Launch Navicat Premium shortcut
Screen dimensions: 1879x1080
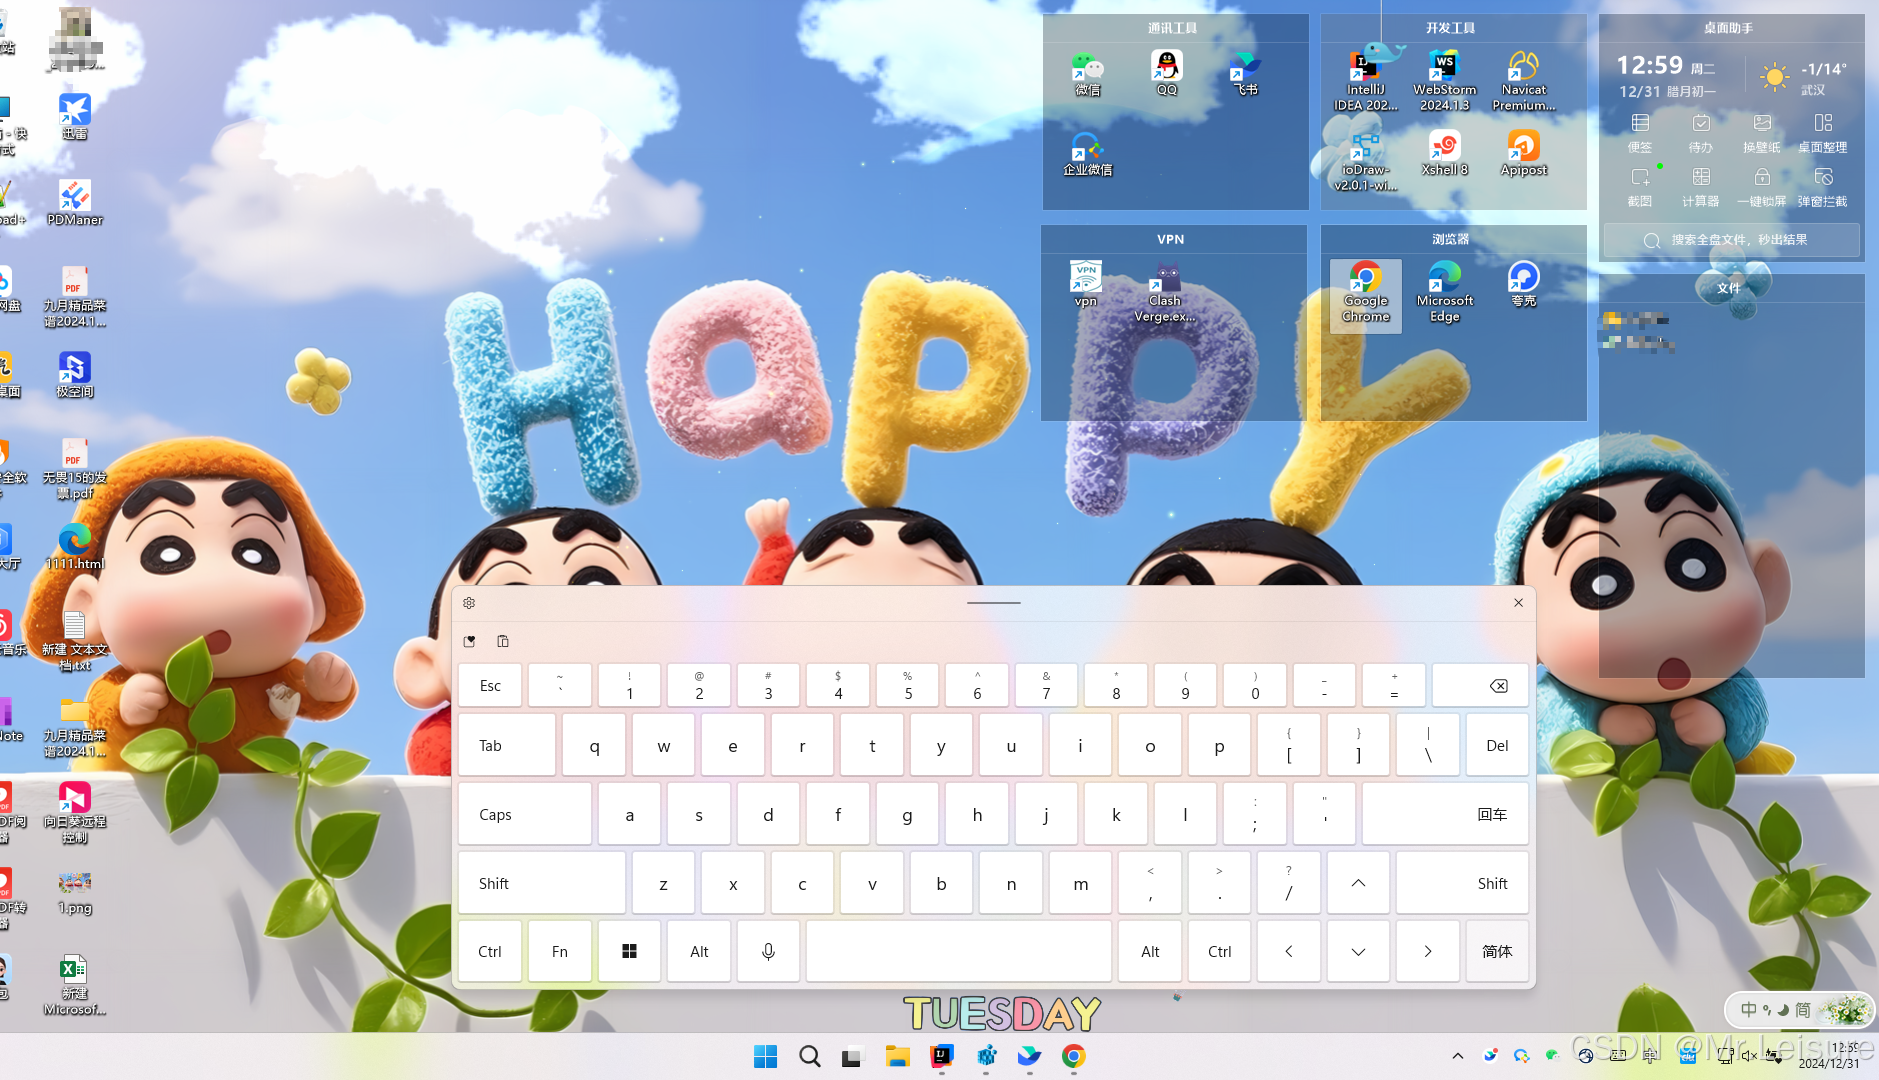(x=1524, y=81)
